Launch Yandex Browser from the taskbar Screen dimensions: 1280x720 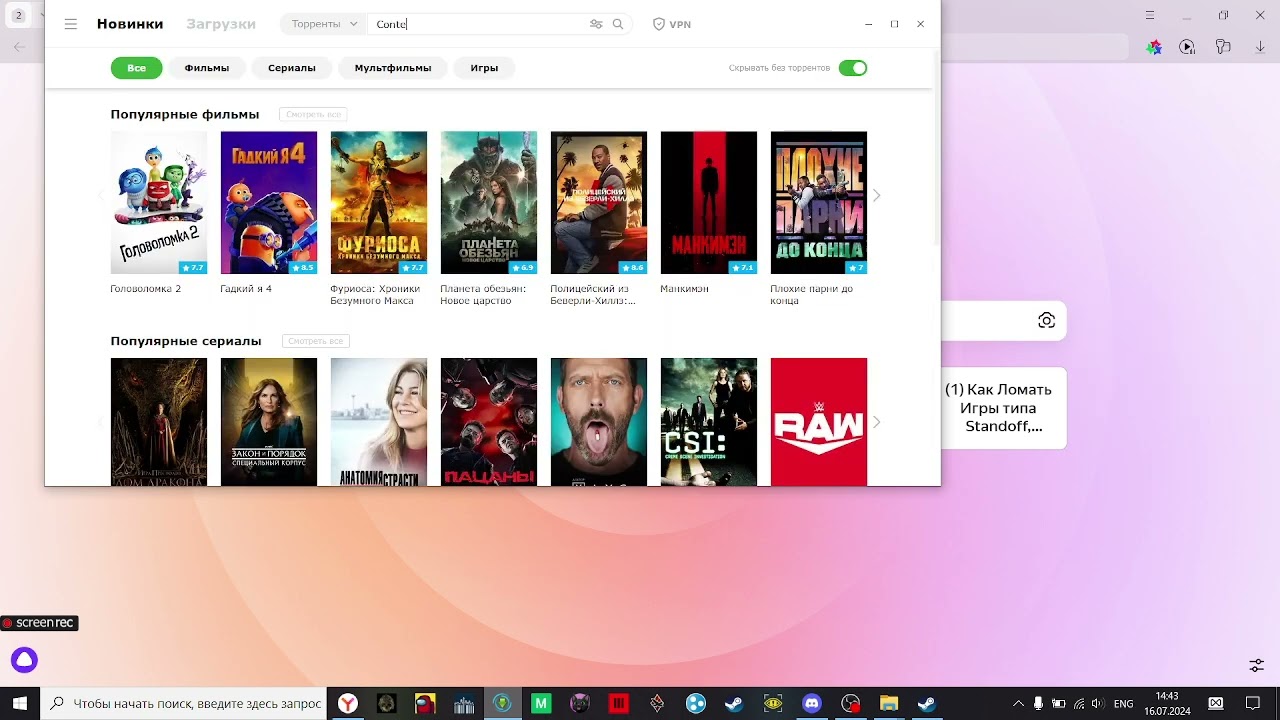[x=347, y=704]
